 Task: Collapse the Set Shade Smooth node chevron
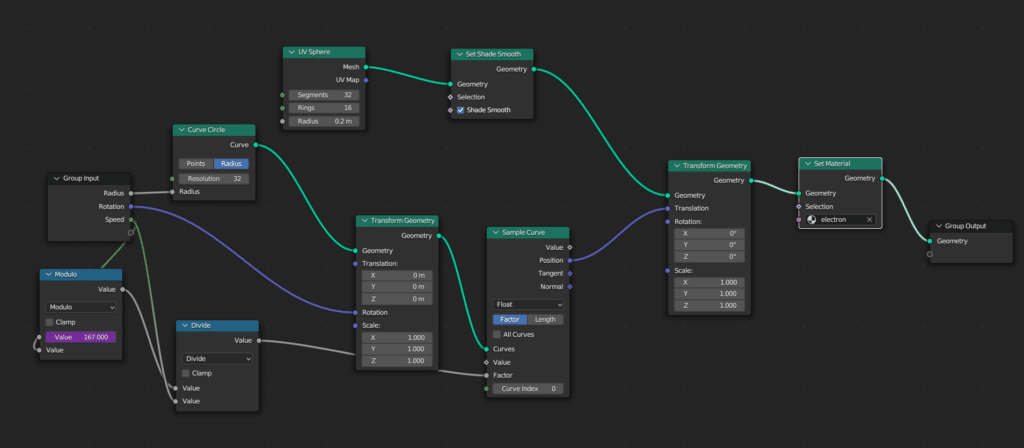[x=459, y=54]
